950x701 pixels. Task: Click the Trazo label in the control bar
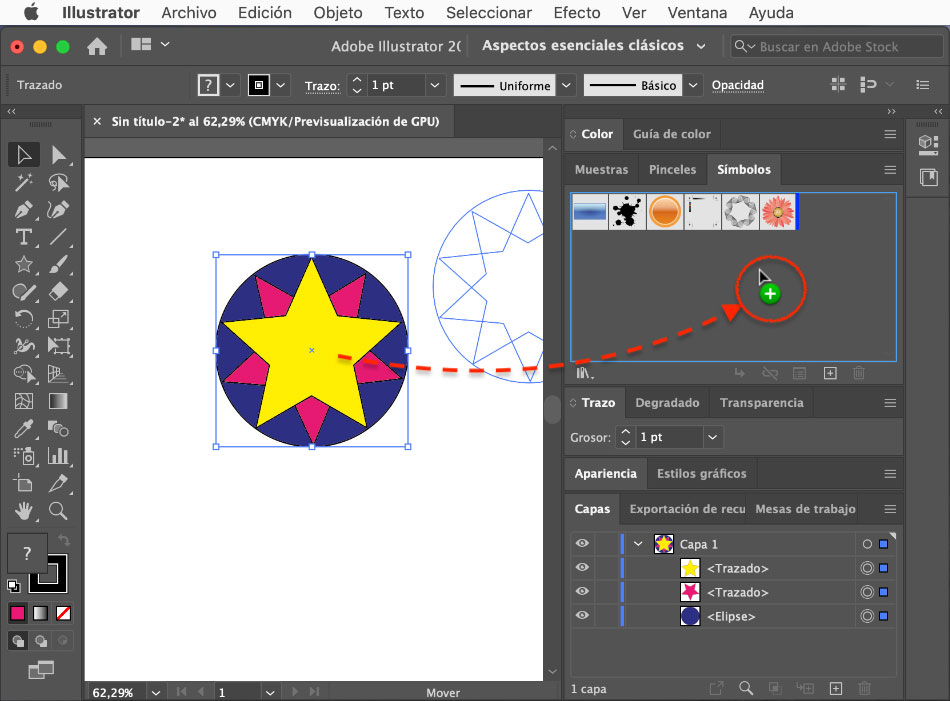point(322,86)
